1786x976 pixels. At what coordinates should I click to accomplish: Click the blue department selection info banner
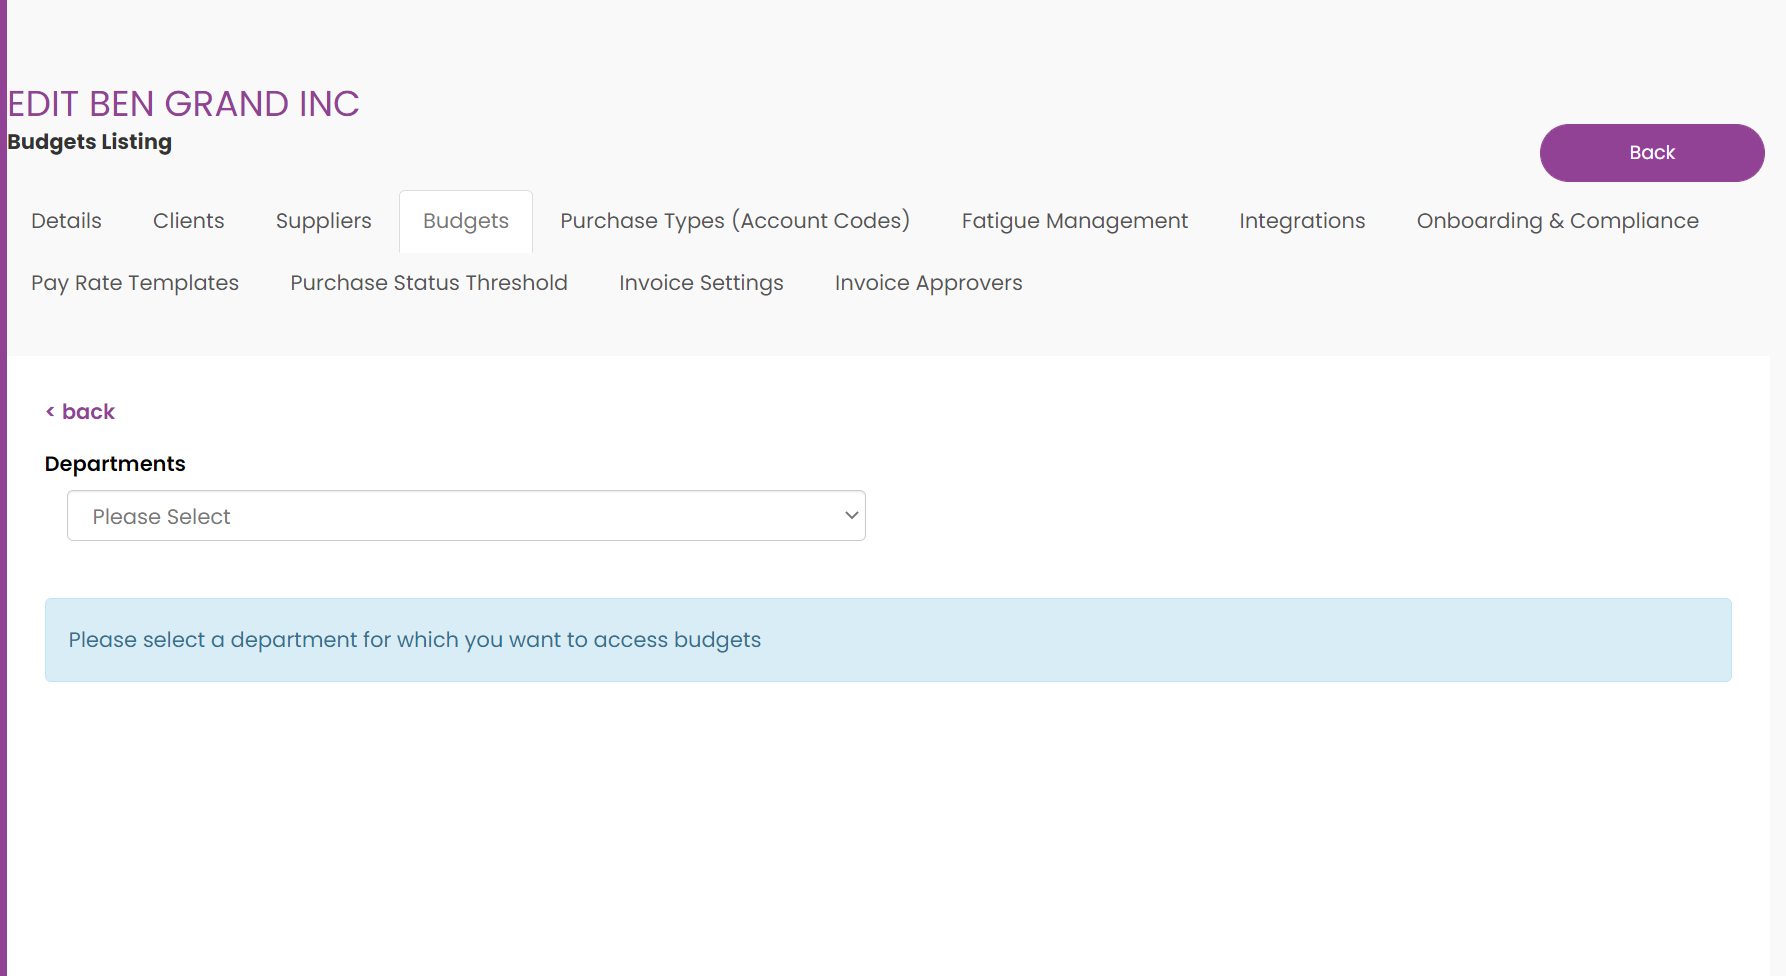887,640
